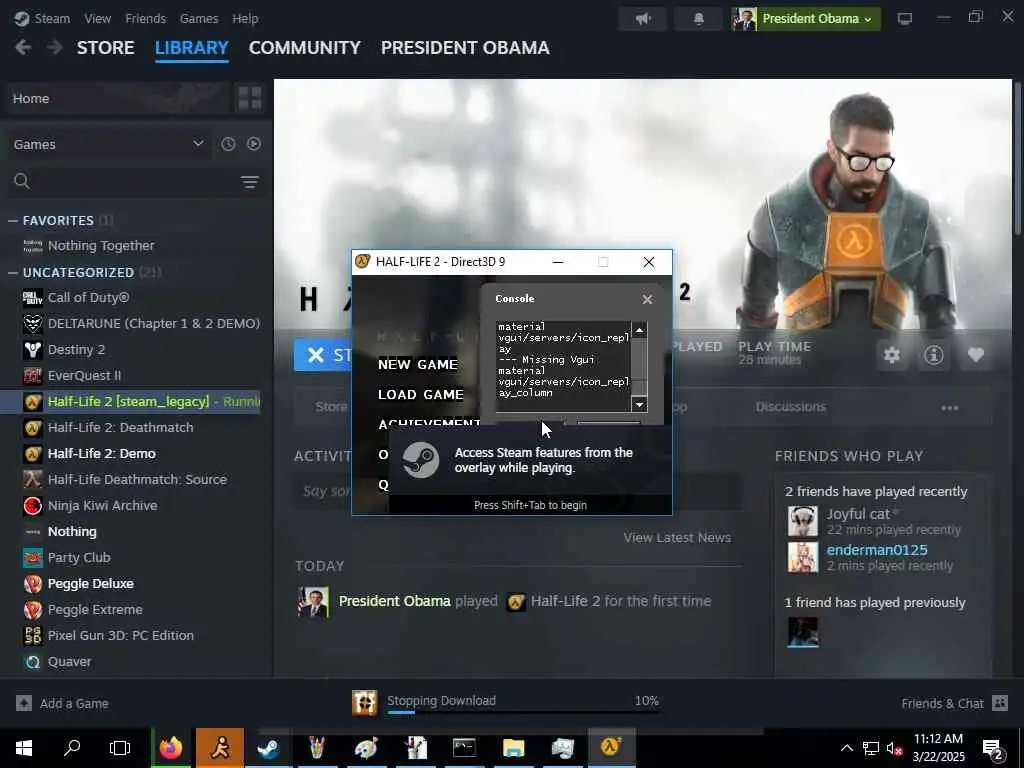Open the advanced filter options icon
The width and height of the screenshot is (1024, 768).
(x=249, y=182)
